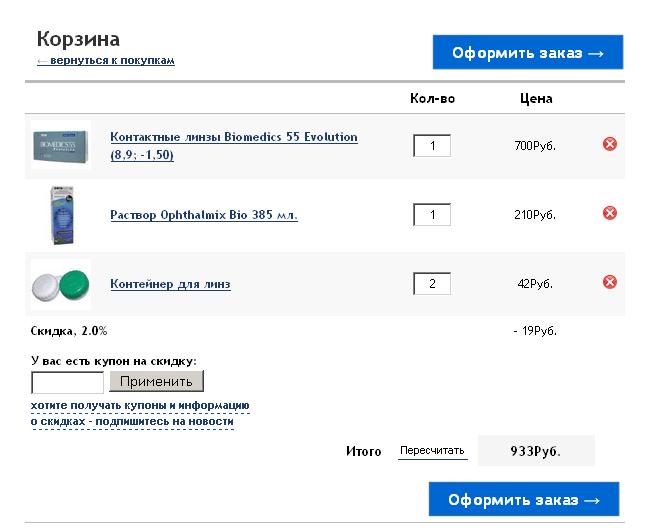The image size is (669, 528).
Task: Click the lens container product image
Action: (x=60, y=283)
